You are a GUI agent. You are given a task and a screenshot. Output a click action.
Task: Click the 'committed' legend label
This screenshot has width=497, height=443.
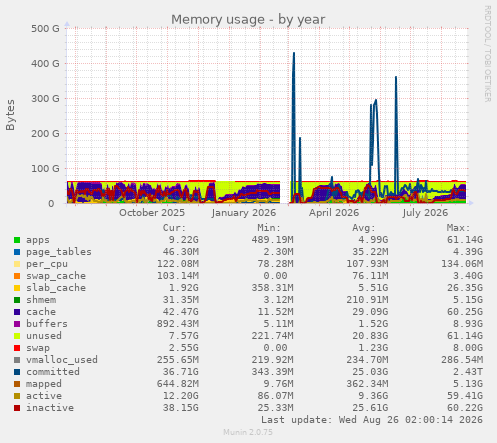[53, 372]
